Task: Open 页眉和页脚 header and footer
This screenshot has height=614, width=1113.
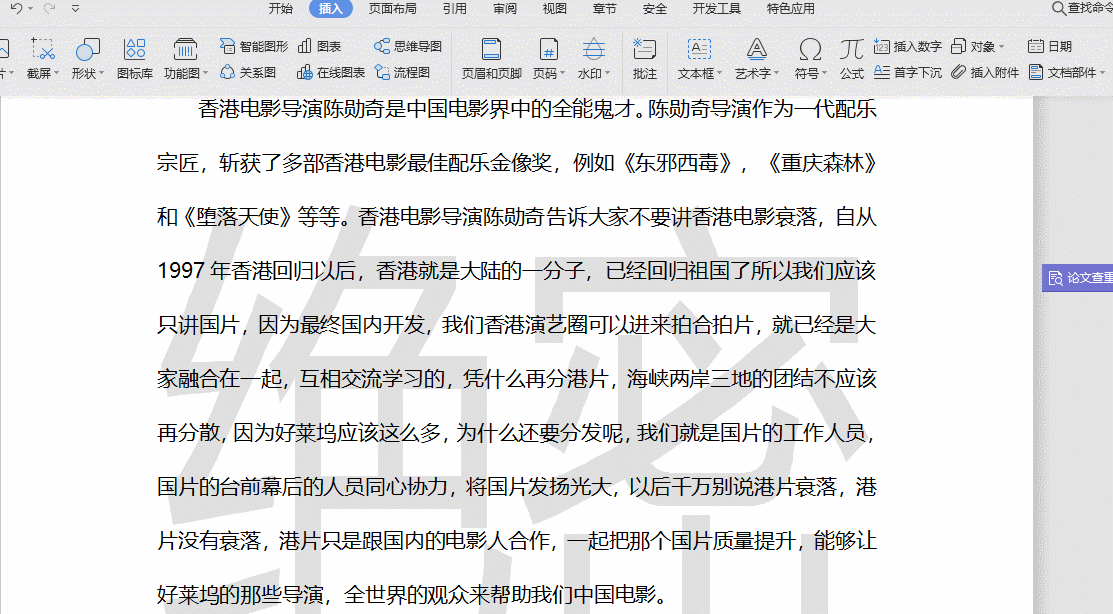Action: (491, 58)
